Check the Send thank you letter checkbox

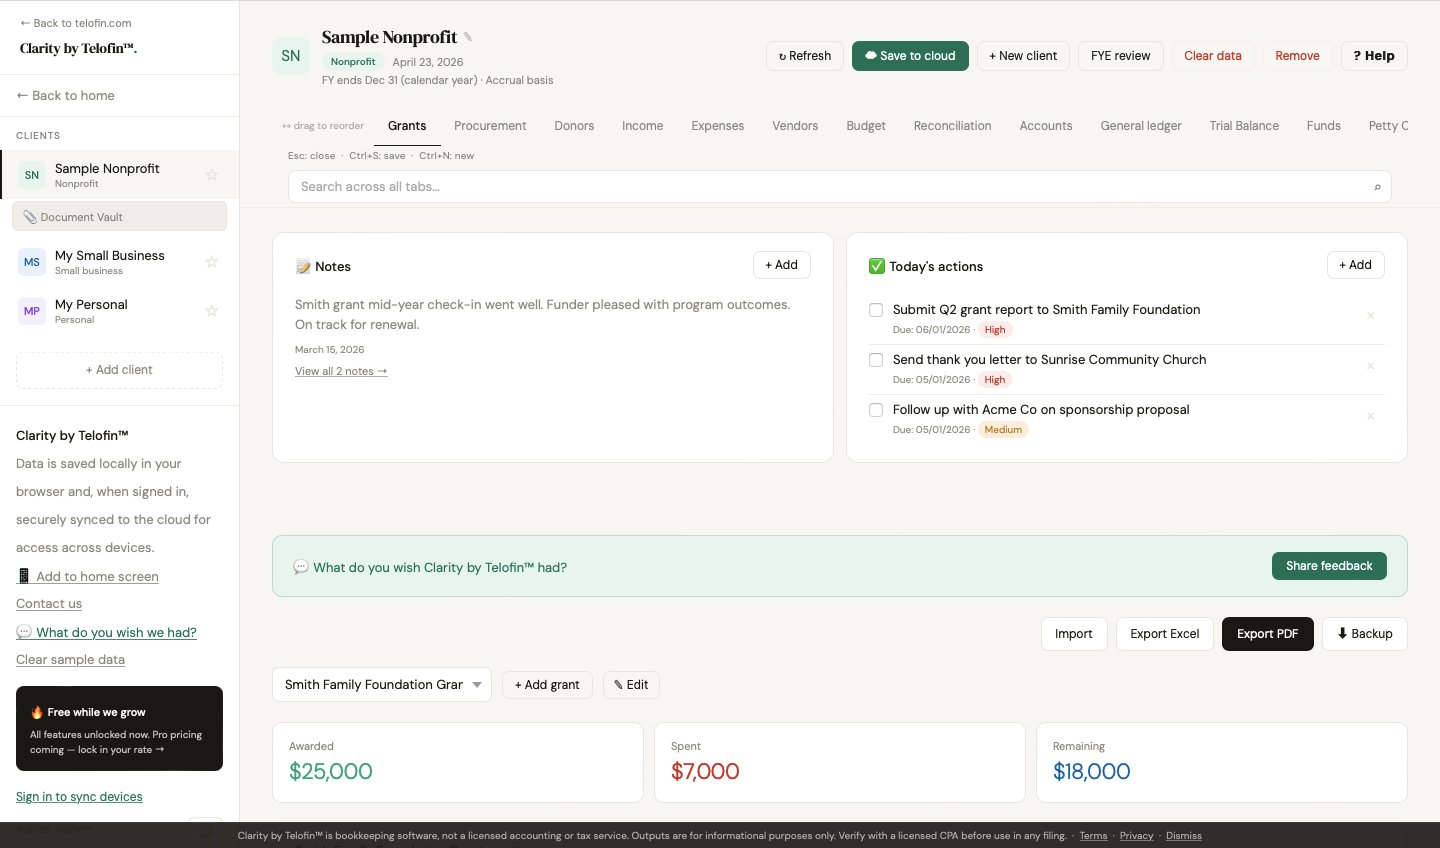pyautogui.click(x=876, y=360)
